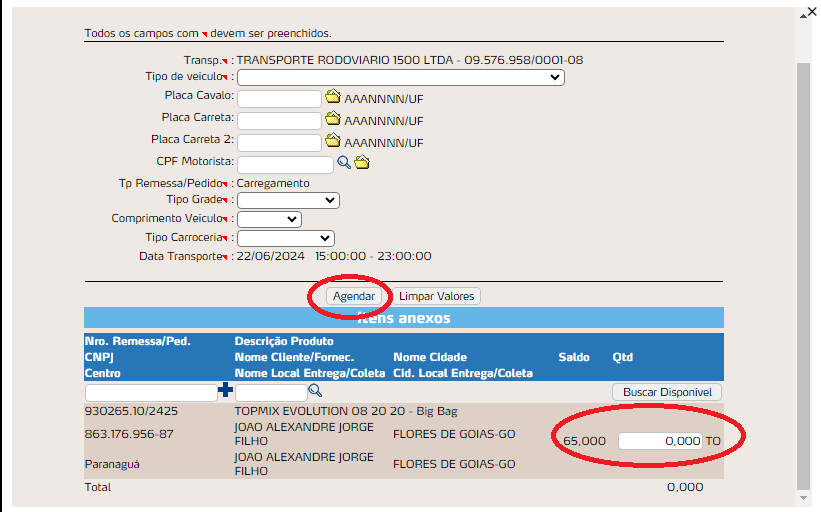This screenshot has width=821, height=512.
Task: Click the scrollbar down arrow
Action: click(x=803, y=498)
